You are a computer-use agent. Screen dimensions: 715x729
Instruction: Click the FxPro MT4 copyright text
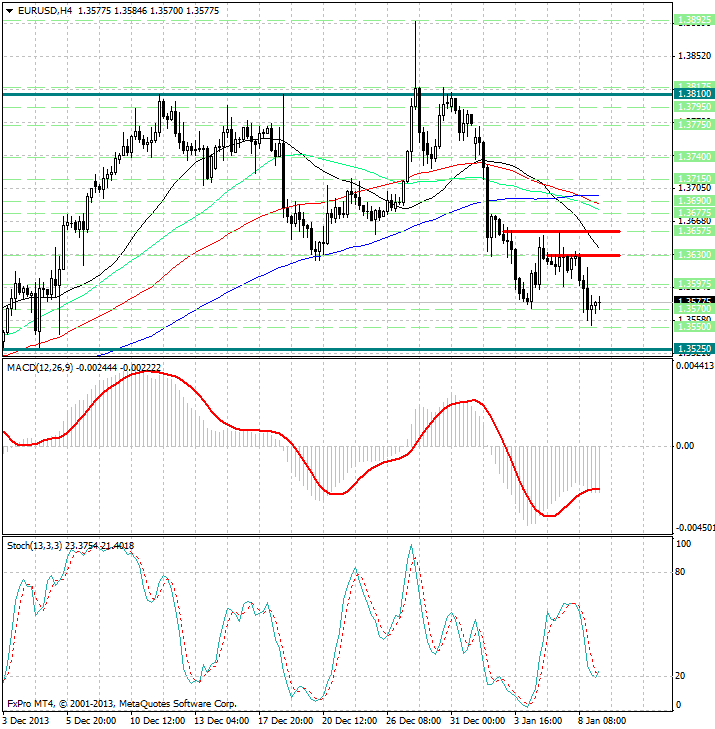point(121,705)
